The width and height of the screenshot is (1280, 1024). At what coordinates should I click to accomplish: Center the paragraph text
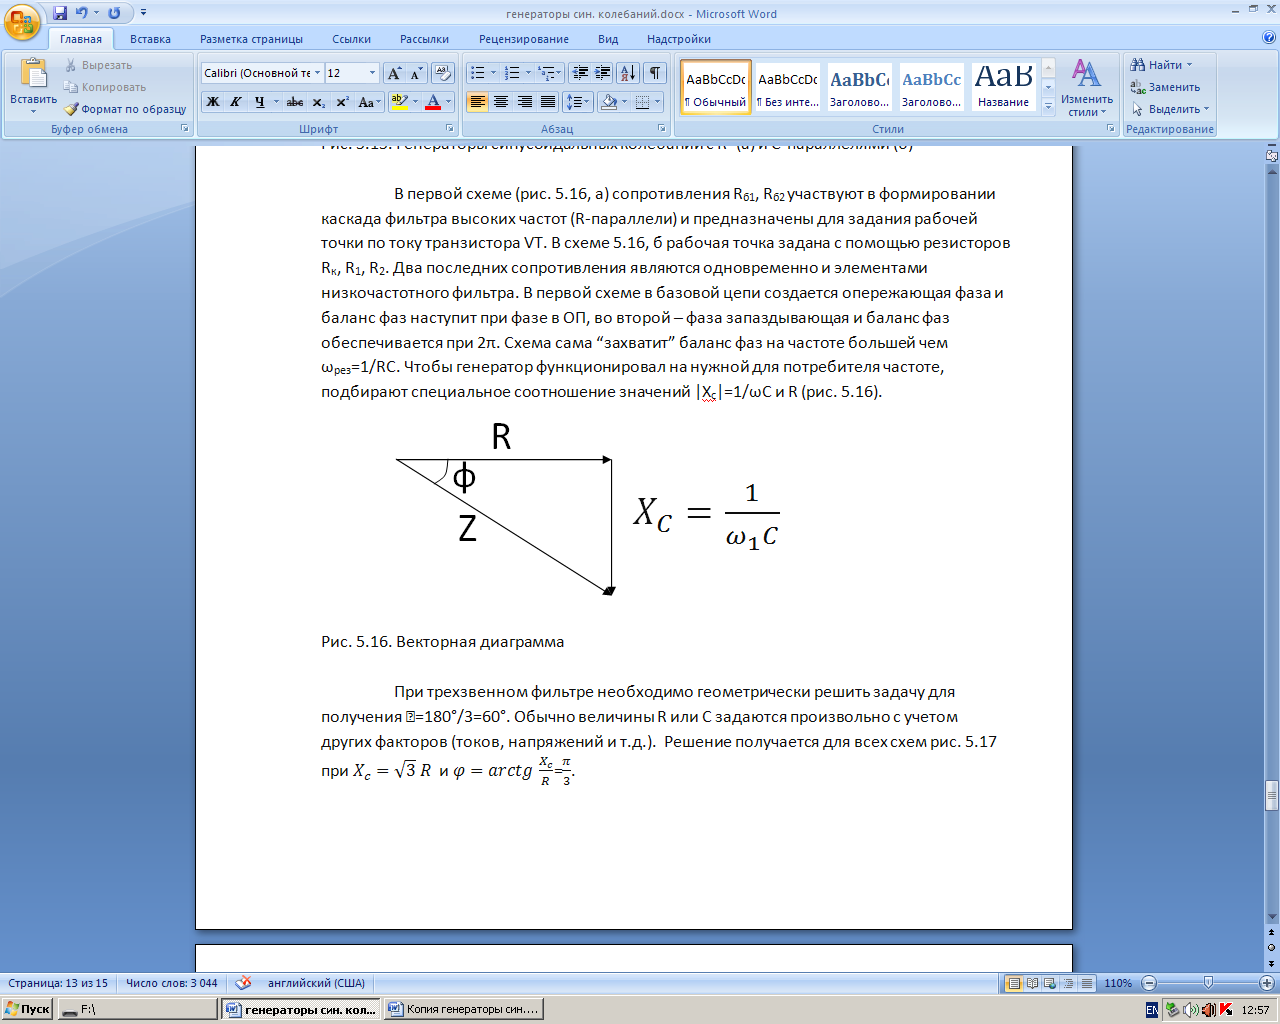pyautogui.click(x=501, y=102)
